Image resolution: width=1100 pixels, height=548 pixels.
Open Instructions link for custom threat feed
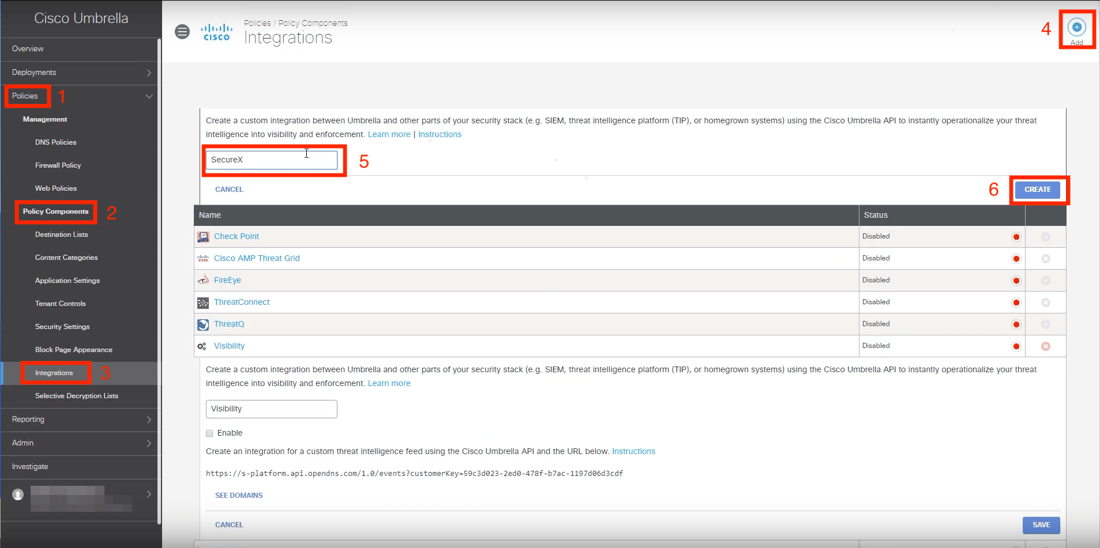point(633,451)
